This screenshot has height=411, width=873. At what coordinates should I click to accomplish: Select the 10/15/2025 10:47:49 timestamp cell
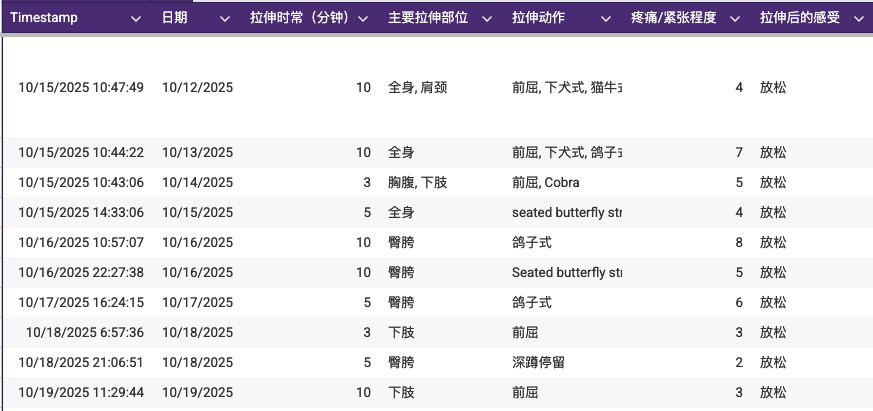click(x=81, y=88)
